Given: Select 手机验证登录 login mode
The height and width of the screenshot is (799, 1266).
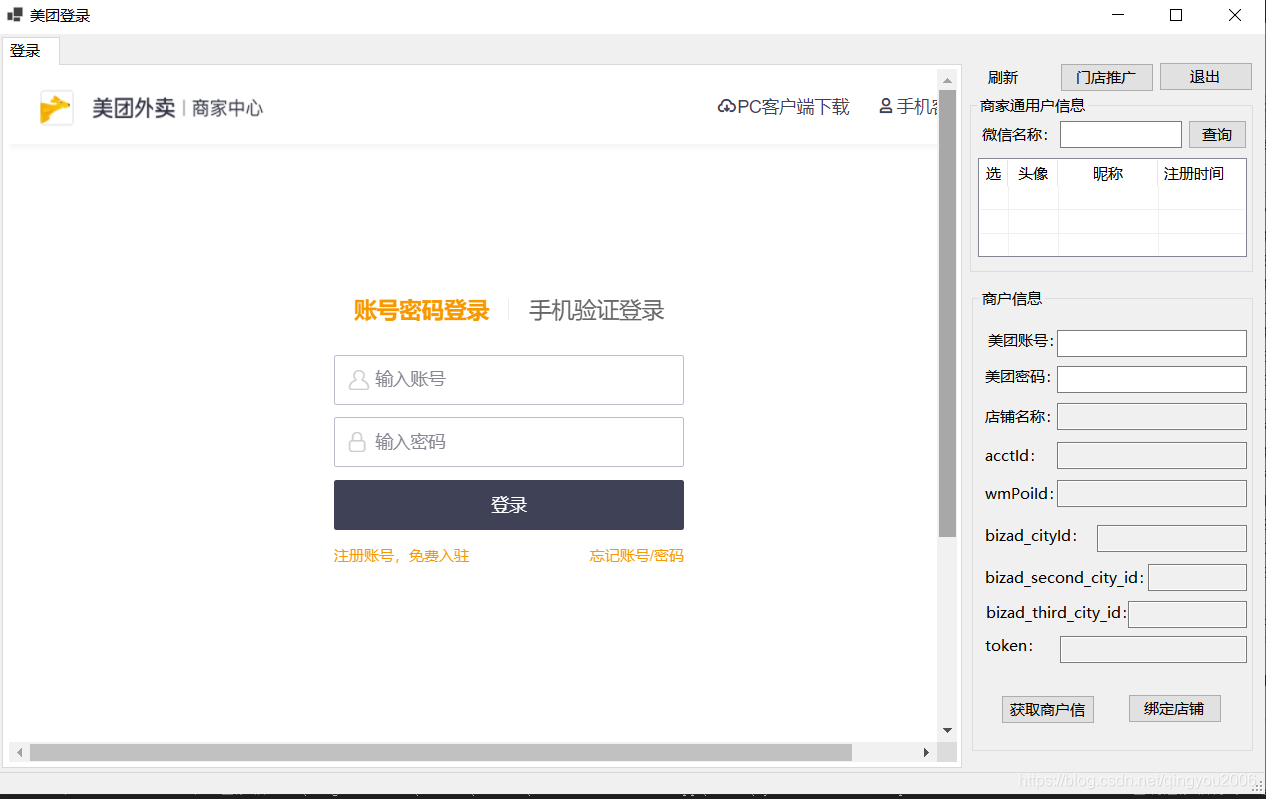Looking at the screenshot, I should pyautogui.click(x=596, y=310).
